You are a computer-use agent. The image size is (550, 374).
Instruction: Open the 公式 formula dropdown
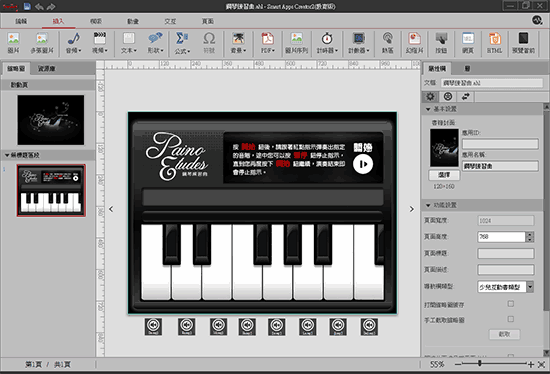(x=182, y=43)
